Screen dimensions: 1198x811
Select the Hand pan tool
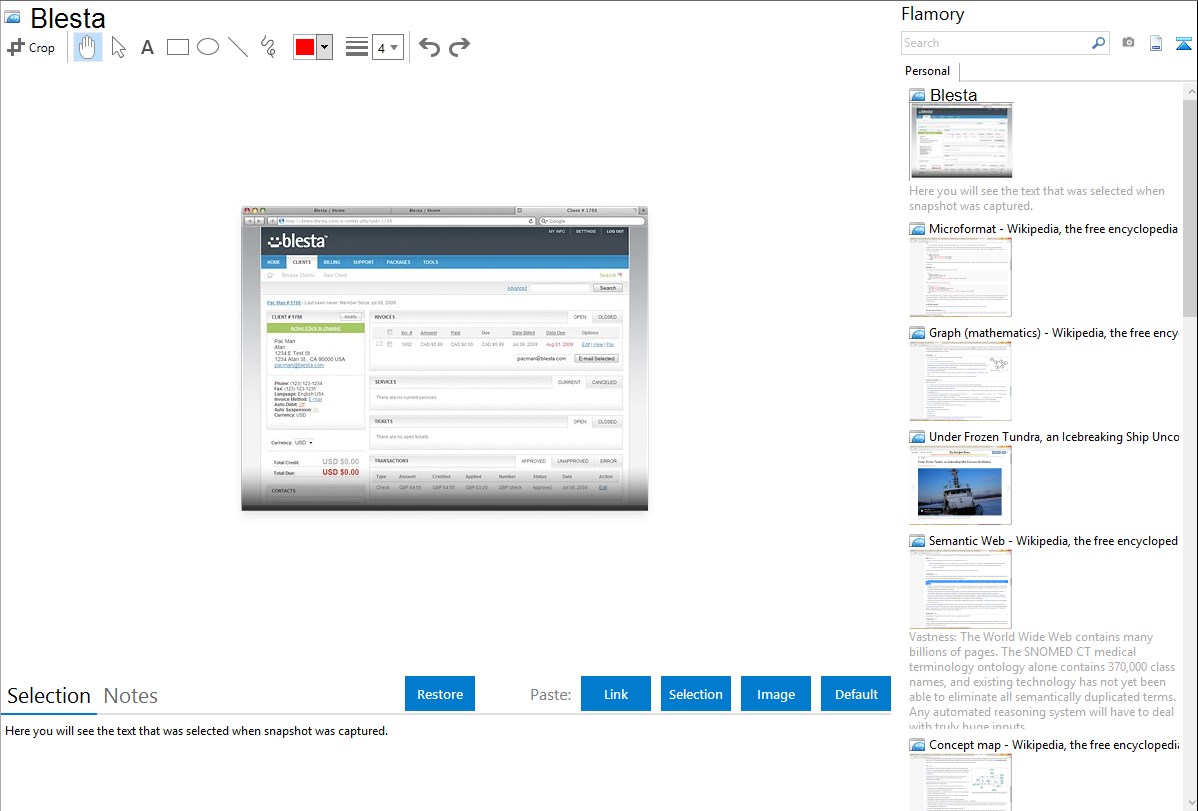point(88,47)
